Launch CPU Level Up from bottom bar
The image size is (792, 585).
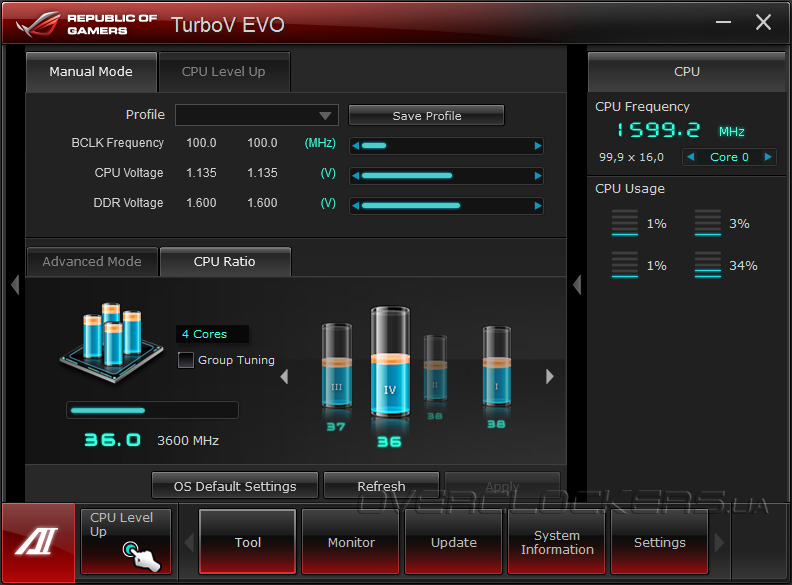tap(126, 542)
